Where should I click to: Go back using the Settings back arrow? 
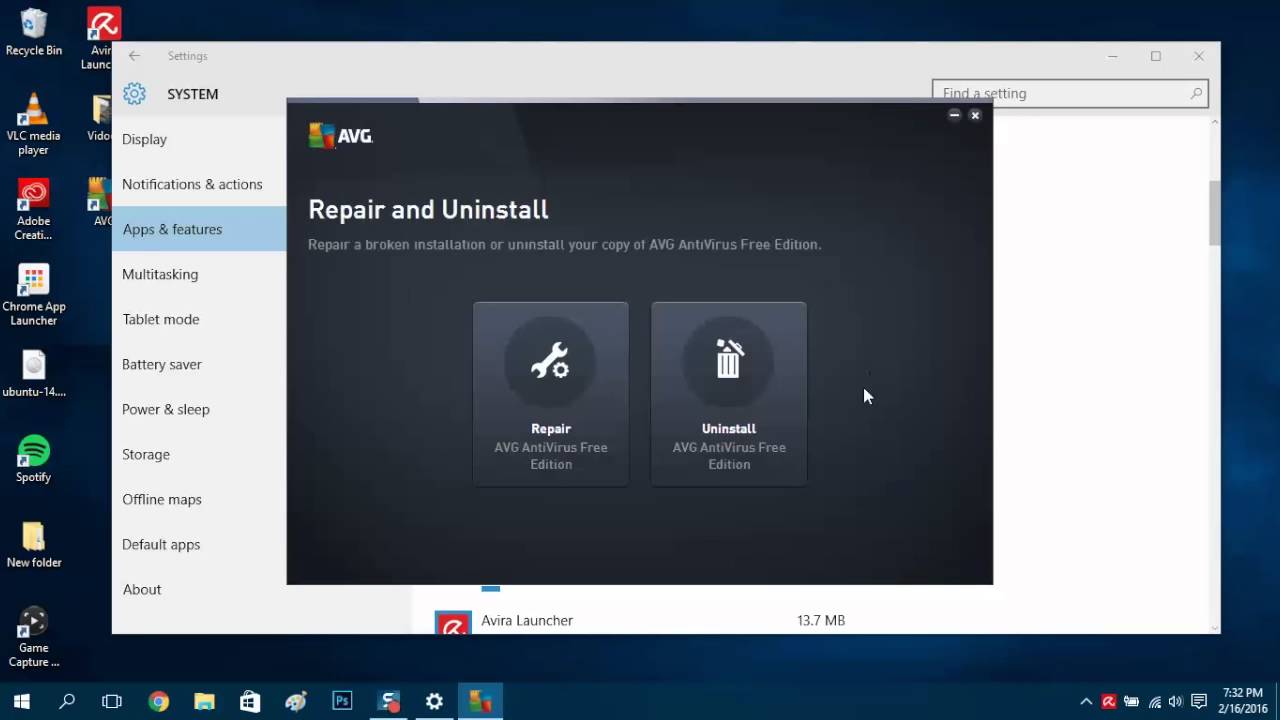[x=134, y=56]
